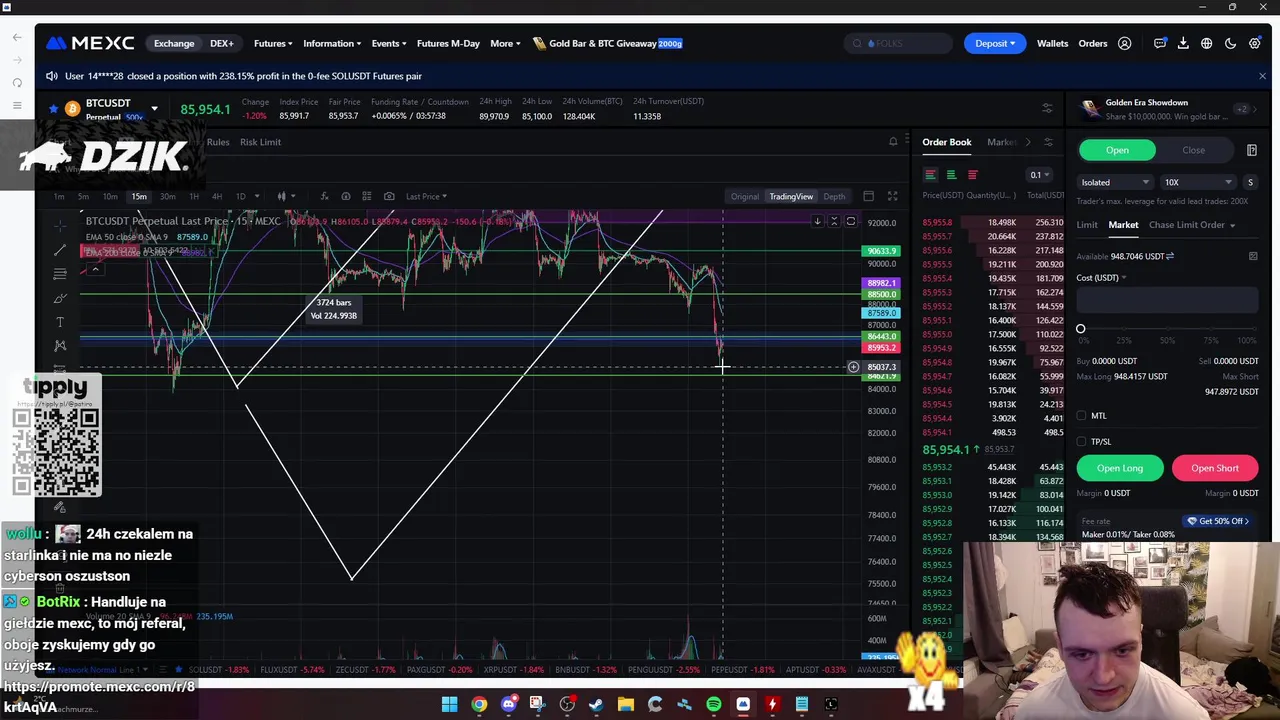The image size is (1280, 720).
Task: Show asks-only order book view
Action: [x=972, y=175]
